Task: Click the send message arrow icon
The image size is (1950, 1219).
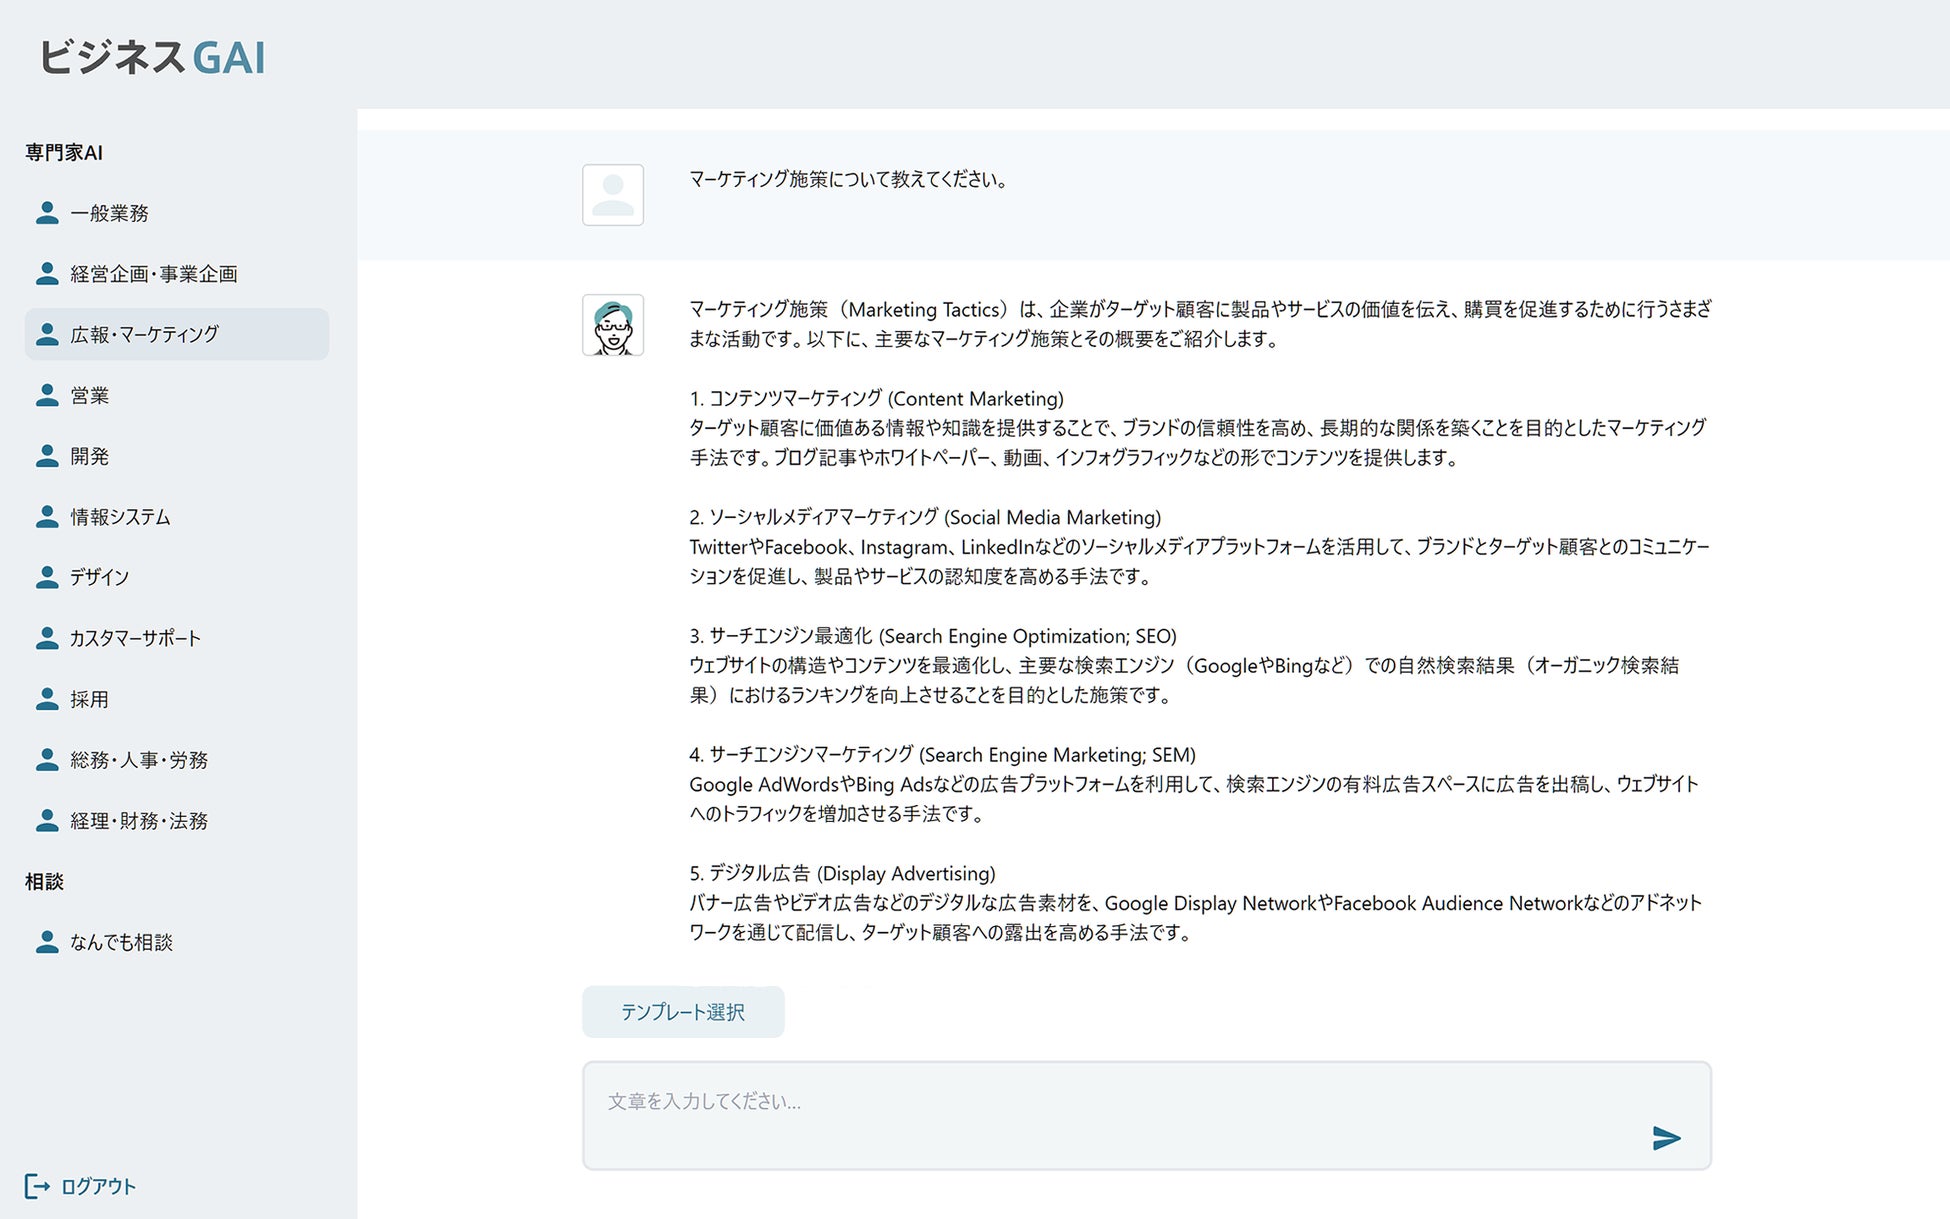Action: (x=1665, y=1138)
